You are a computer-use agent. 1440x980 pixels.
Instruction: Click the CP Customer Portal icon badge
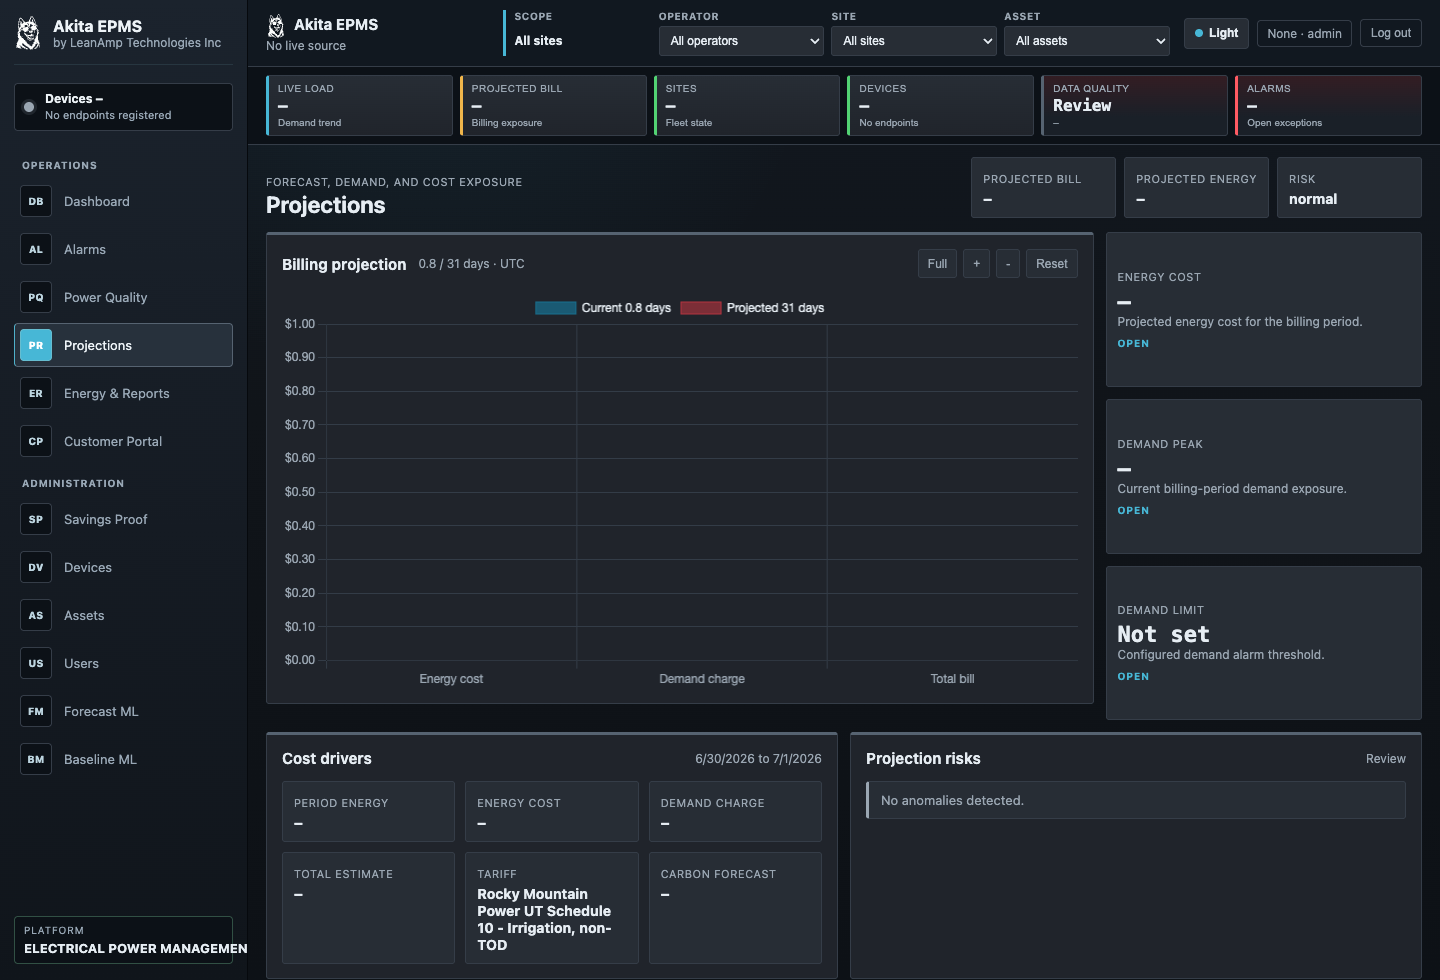[x=36, y=441]
